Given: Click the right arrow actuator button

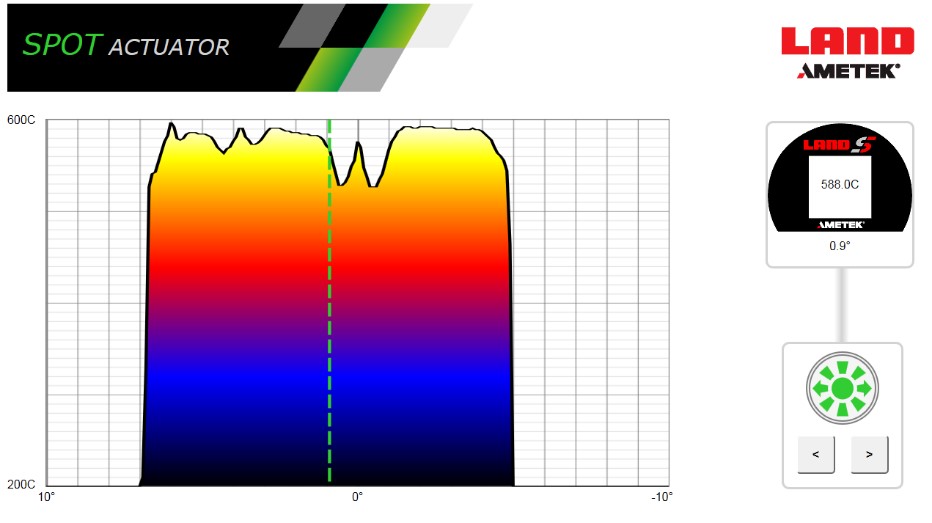Looking at the screenshot, I should coord(869,455).
